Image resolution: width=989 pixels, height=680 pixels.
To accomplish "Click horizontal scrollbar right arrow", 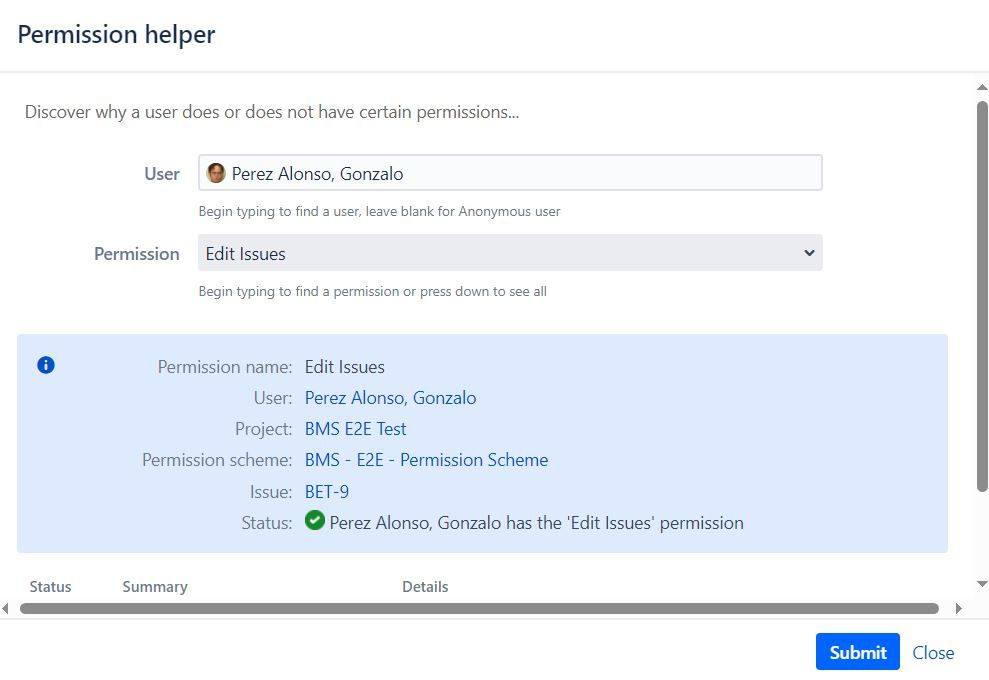I will 959,609.
